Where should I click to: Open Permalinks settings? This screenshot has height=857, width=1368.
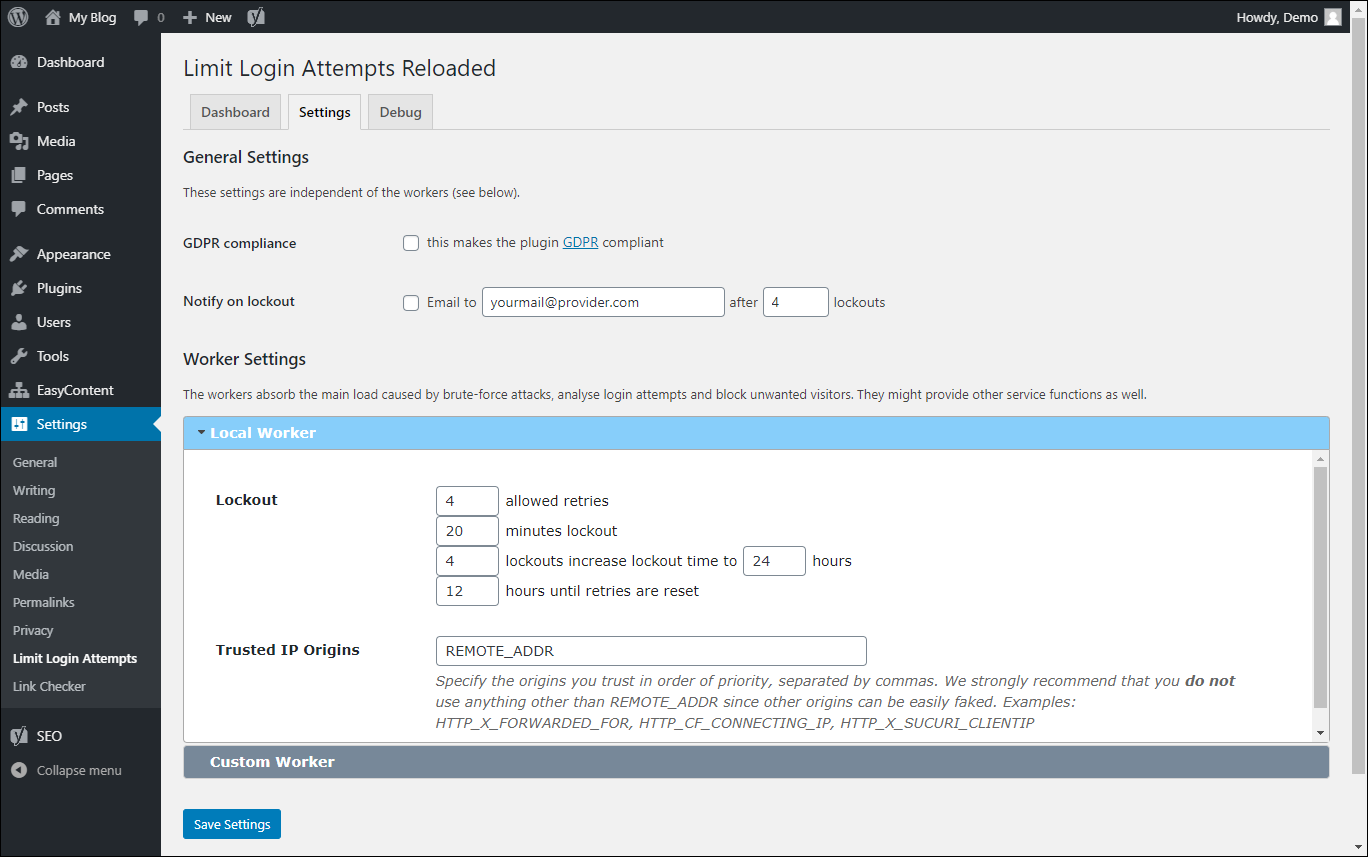[44, 602]
